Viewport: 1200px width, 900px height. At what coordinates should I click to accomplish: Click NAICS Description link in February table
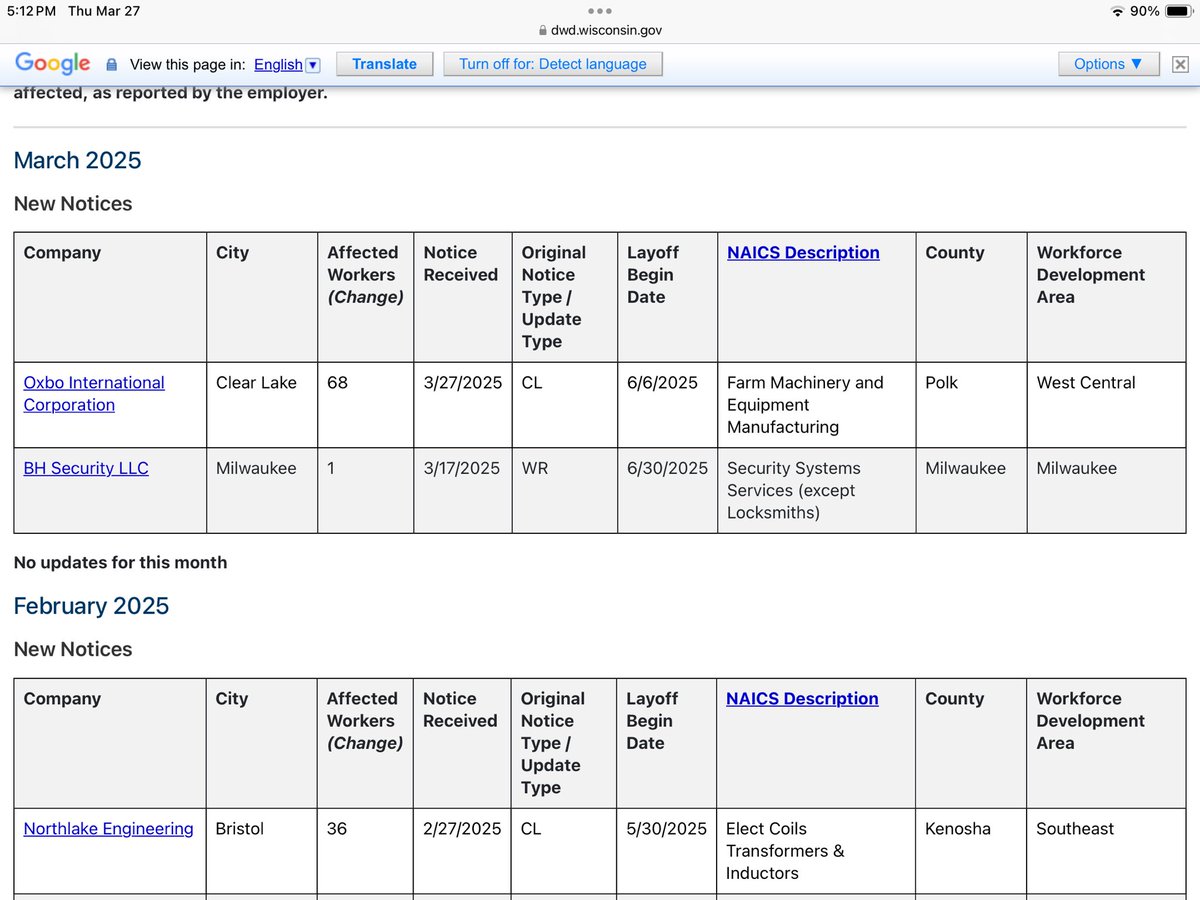(802, 699)
